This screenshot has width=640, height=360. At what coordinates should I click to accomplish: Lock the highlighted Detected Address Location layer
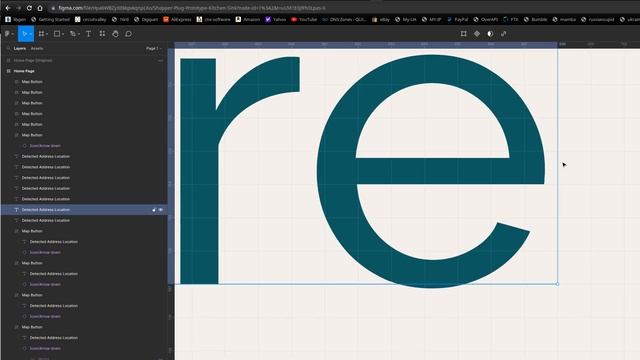pyautogui.click(x=154, y=210)
